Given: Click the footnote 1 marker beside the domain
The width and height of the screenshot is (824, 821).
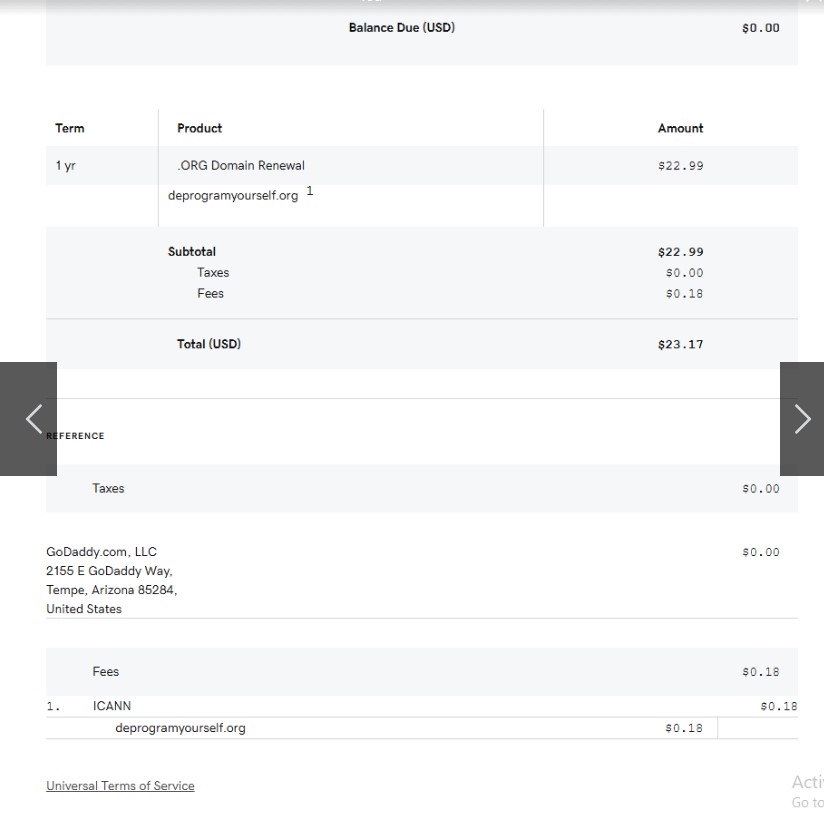Looking at the screenshot, I should 310,191.
